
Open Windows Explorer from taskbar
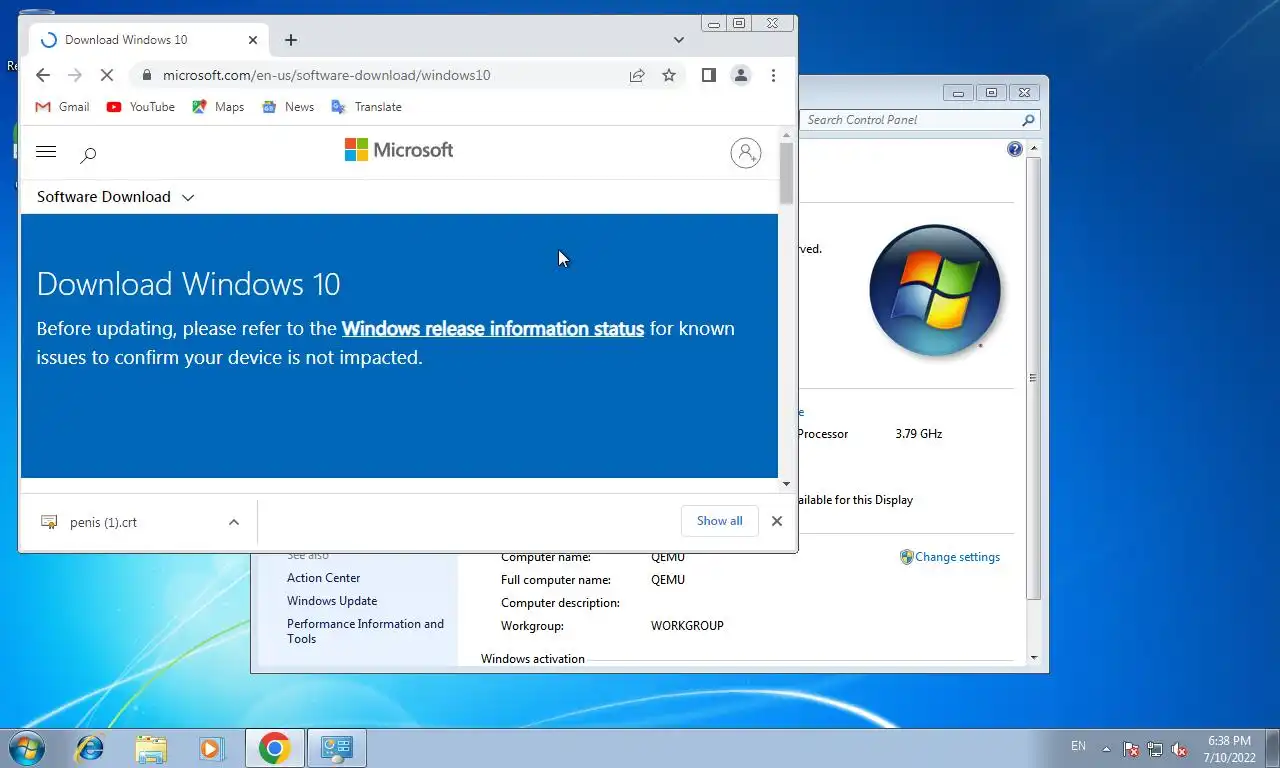tap(151, 748)
